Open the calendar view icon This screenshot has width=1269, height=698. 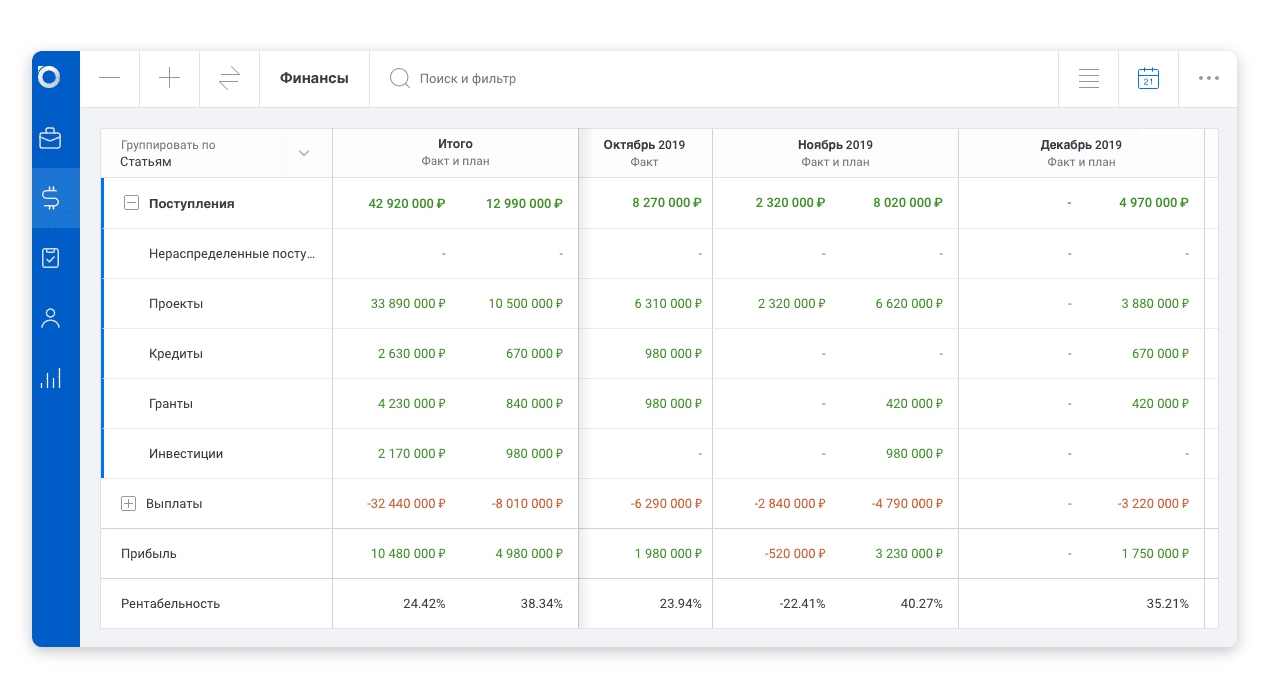1148,78
